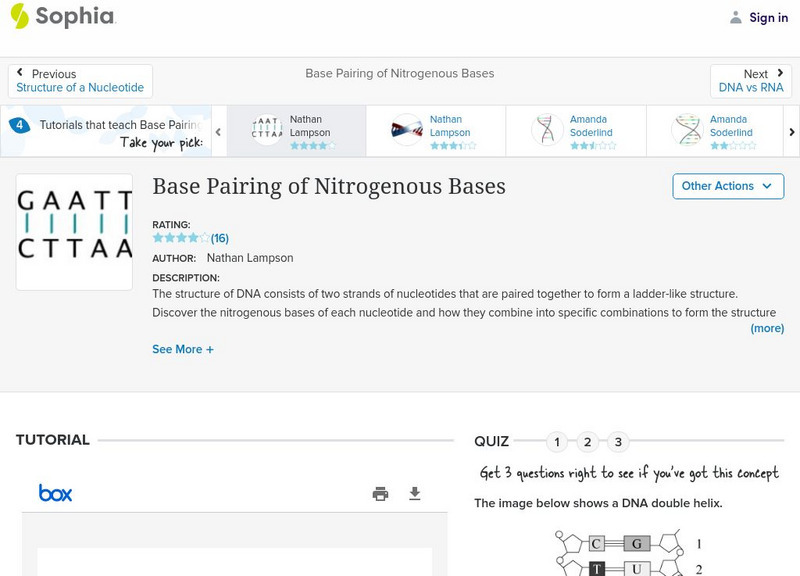Image resolution: width=800 pixels, height=576 pixels.
Task: Click the blue 4 tutorials count badge
Action: click(x=19, y=126)
